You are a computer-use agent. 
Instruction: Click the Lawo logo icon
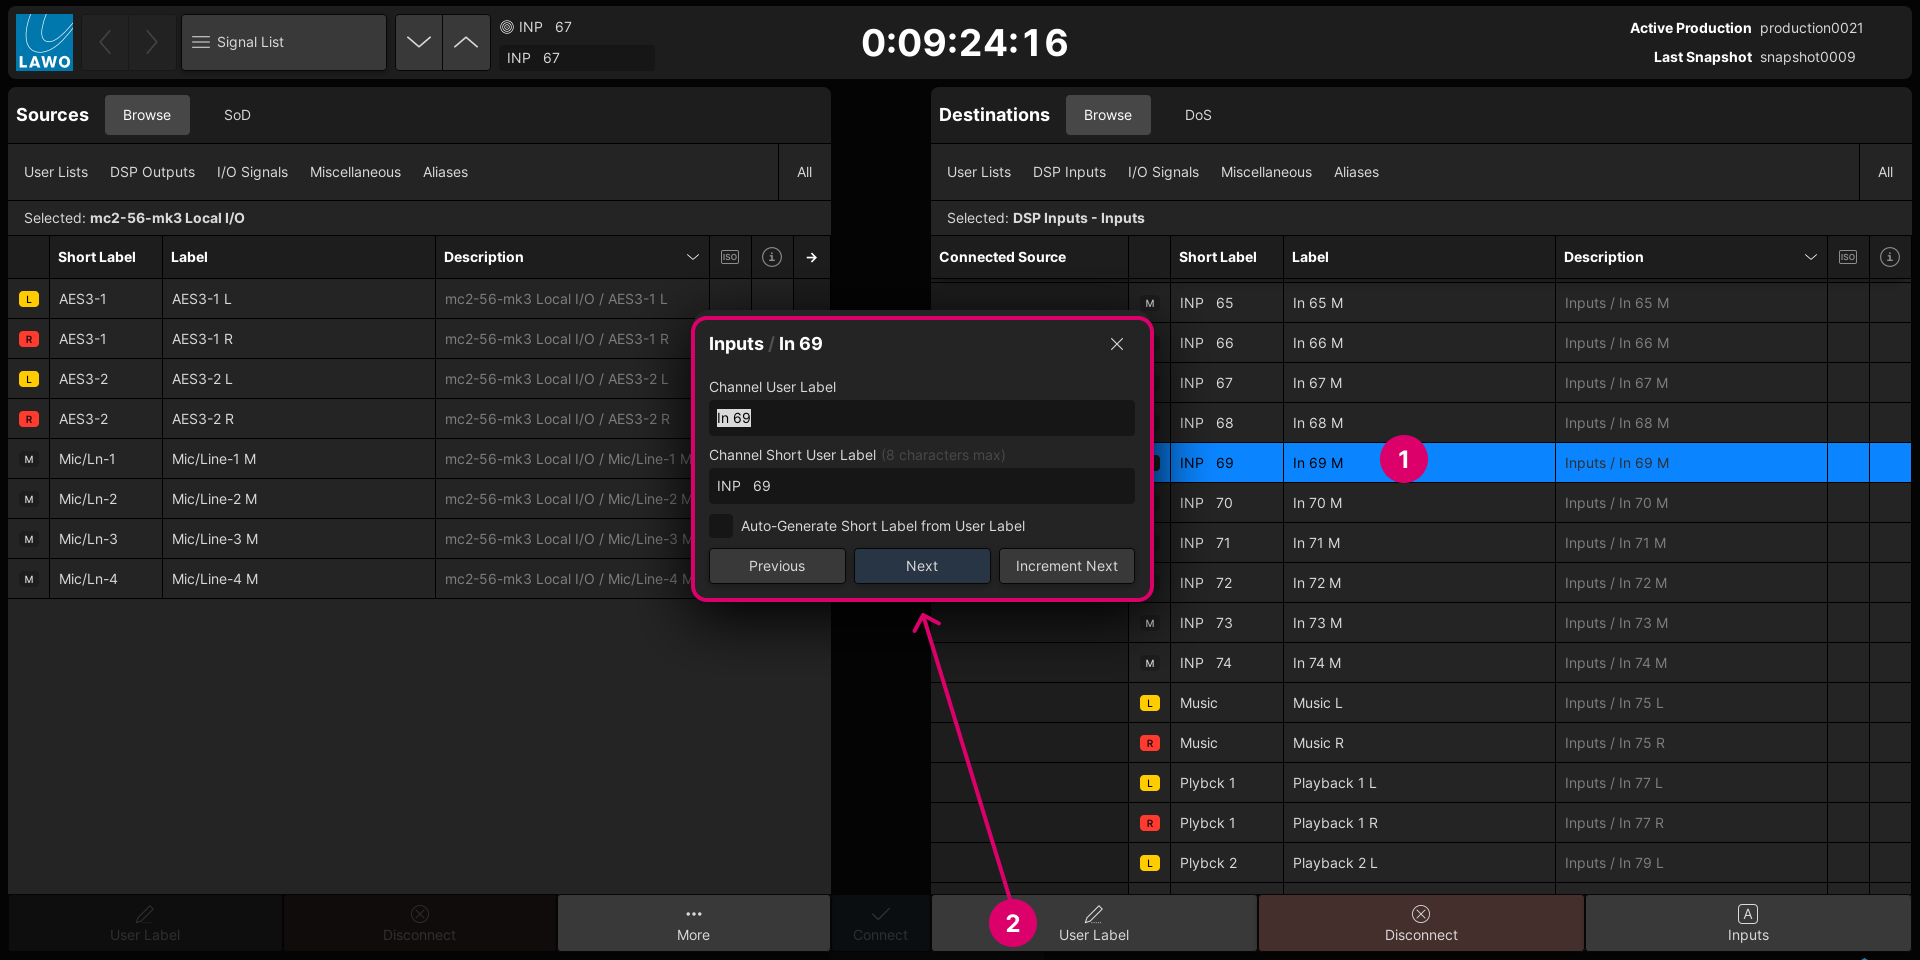[44, 43]
